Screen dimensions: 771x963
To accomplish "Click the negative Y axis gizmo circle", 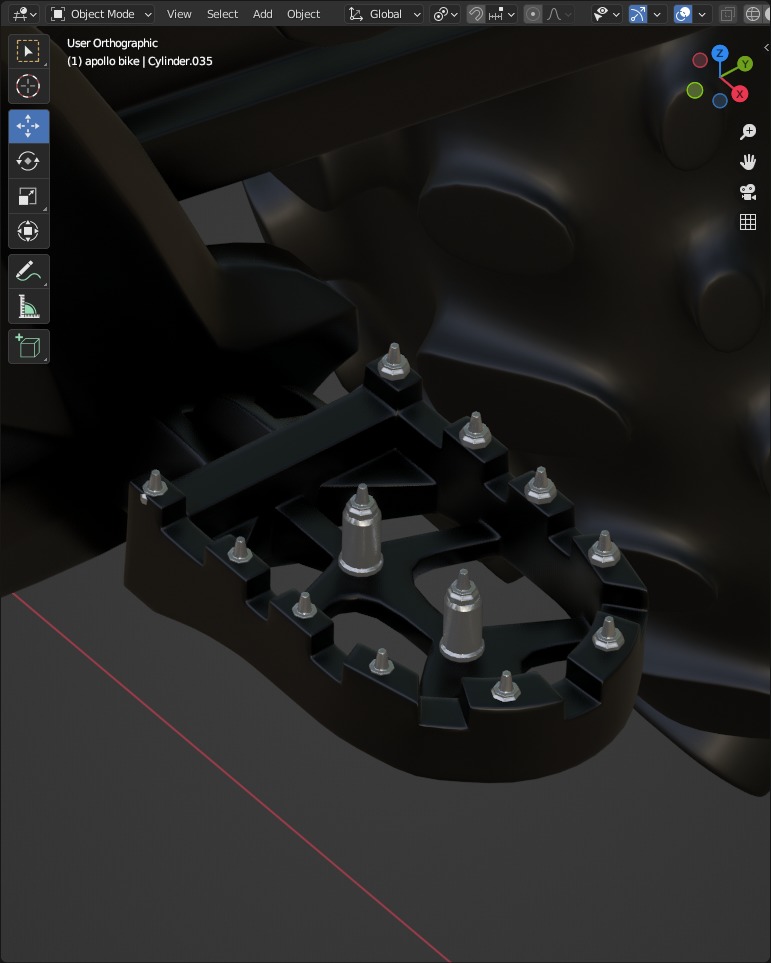I will pyautogui.click(x=695, y=90).
